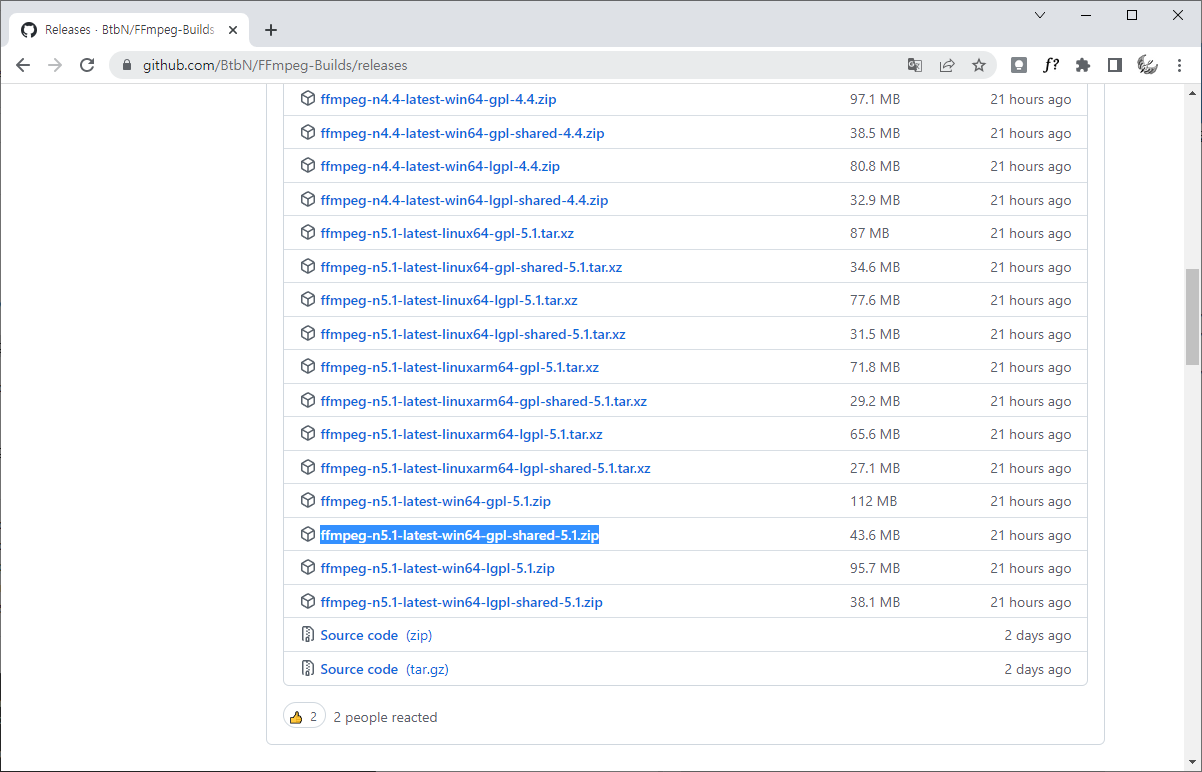Viewport: 1202px width, 772px height.
Task: Click the 27.1 MB size cell
Action: pyautogui.click(x=875, y=468)
